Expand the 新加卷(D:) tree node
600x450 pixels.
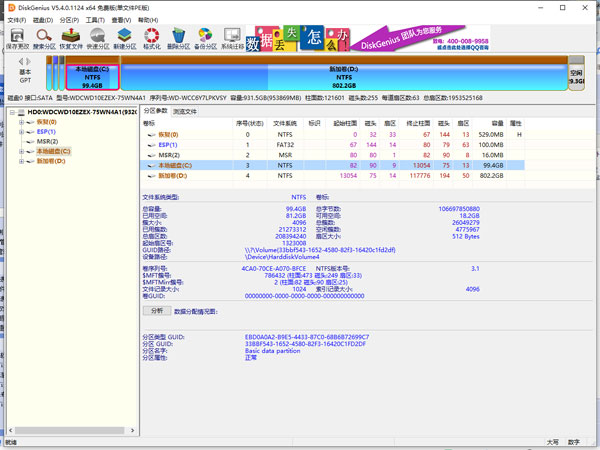22,160
